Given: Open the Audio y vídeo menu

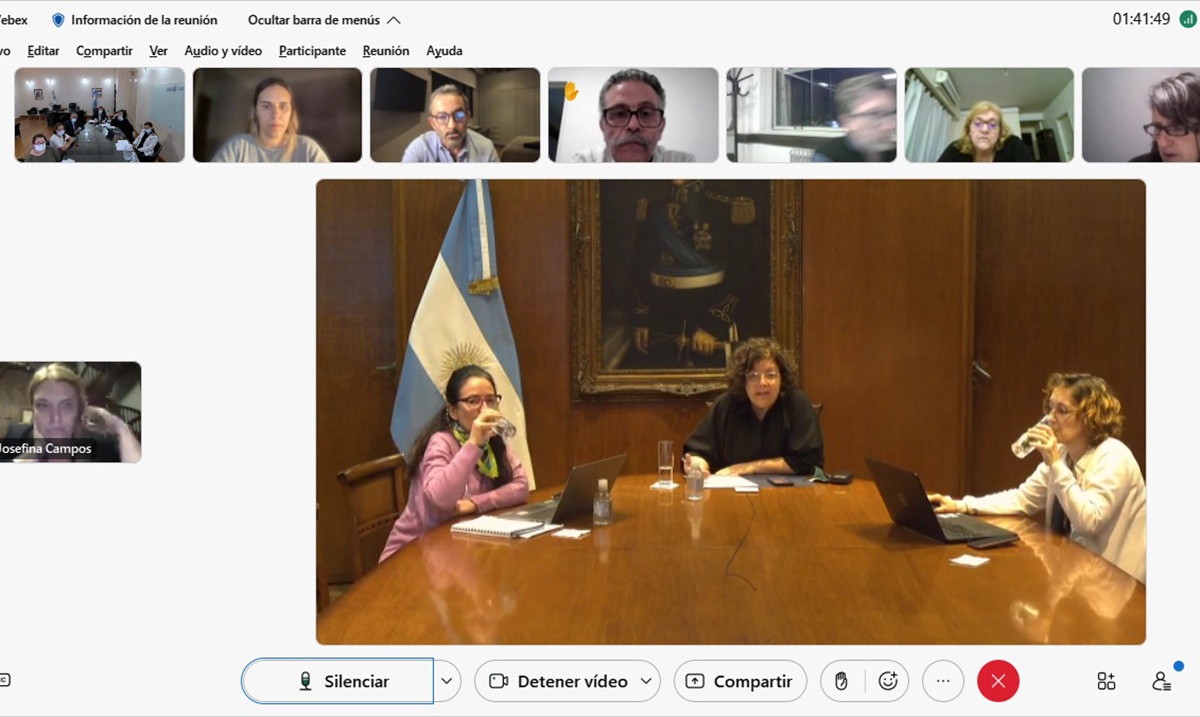Looking at the screenshot, I should (223, 51).
